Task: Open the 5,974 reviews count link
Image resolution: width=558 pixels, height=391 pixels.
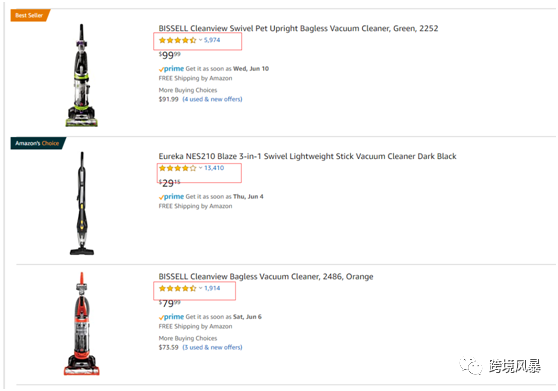Action: (212, 40)
